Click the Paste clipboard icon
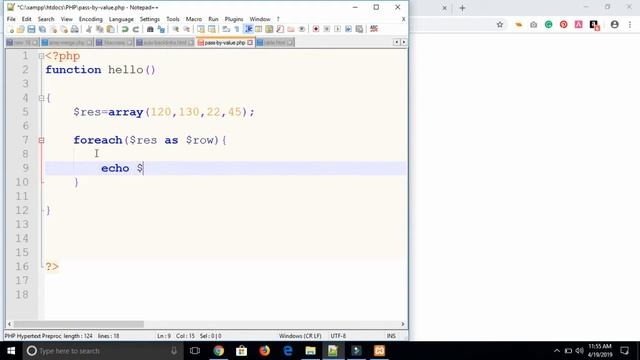 [x=110, y=29]
